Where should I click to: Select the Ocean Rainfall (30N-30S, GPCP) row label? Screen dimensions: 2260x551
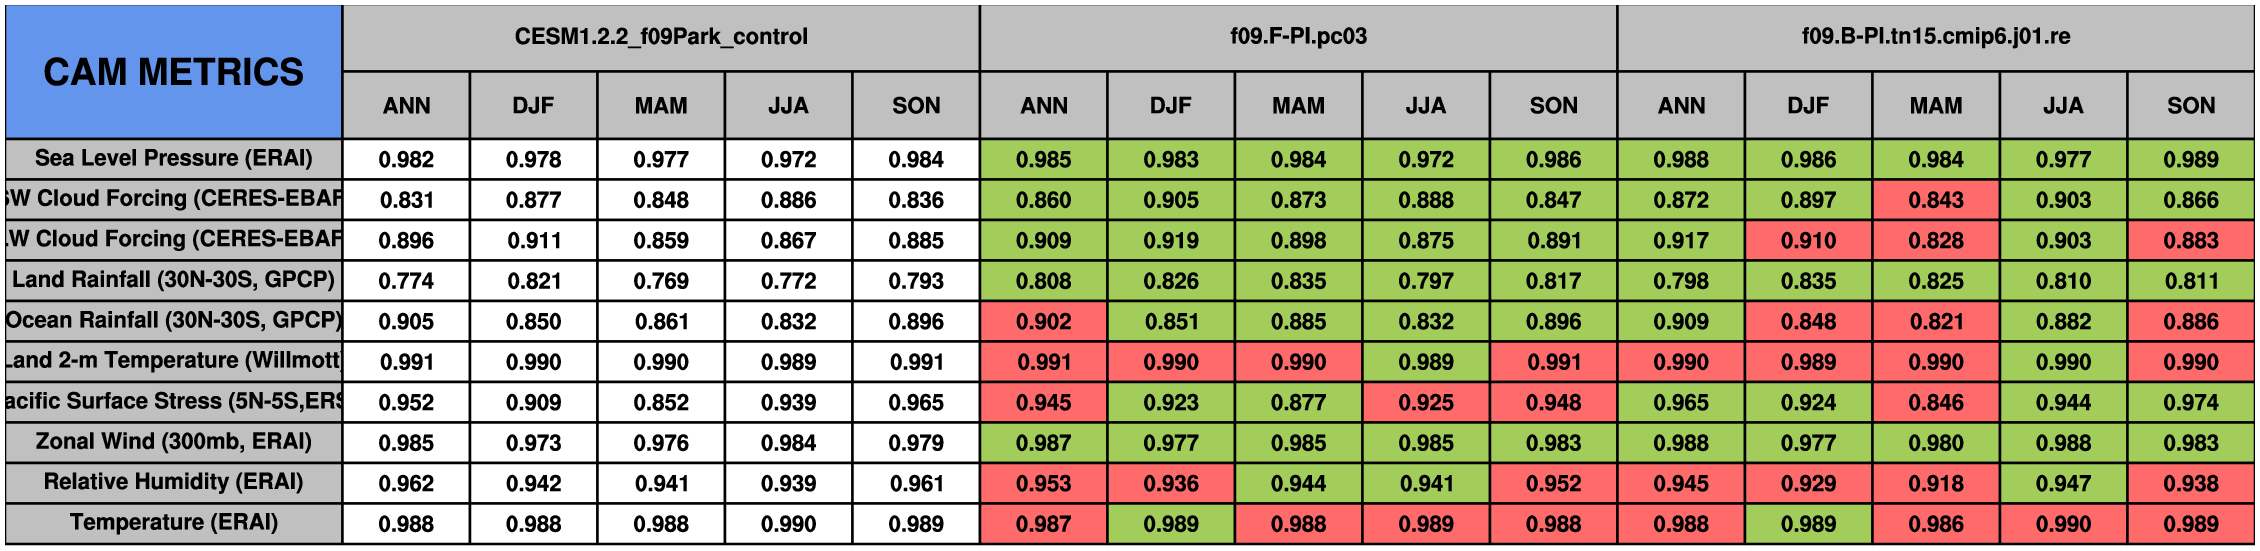pos(173,321)
